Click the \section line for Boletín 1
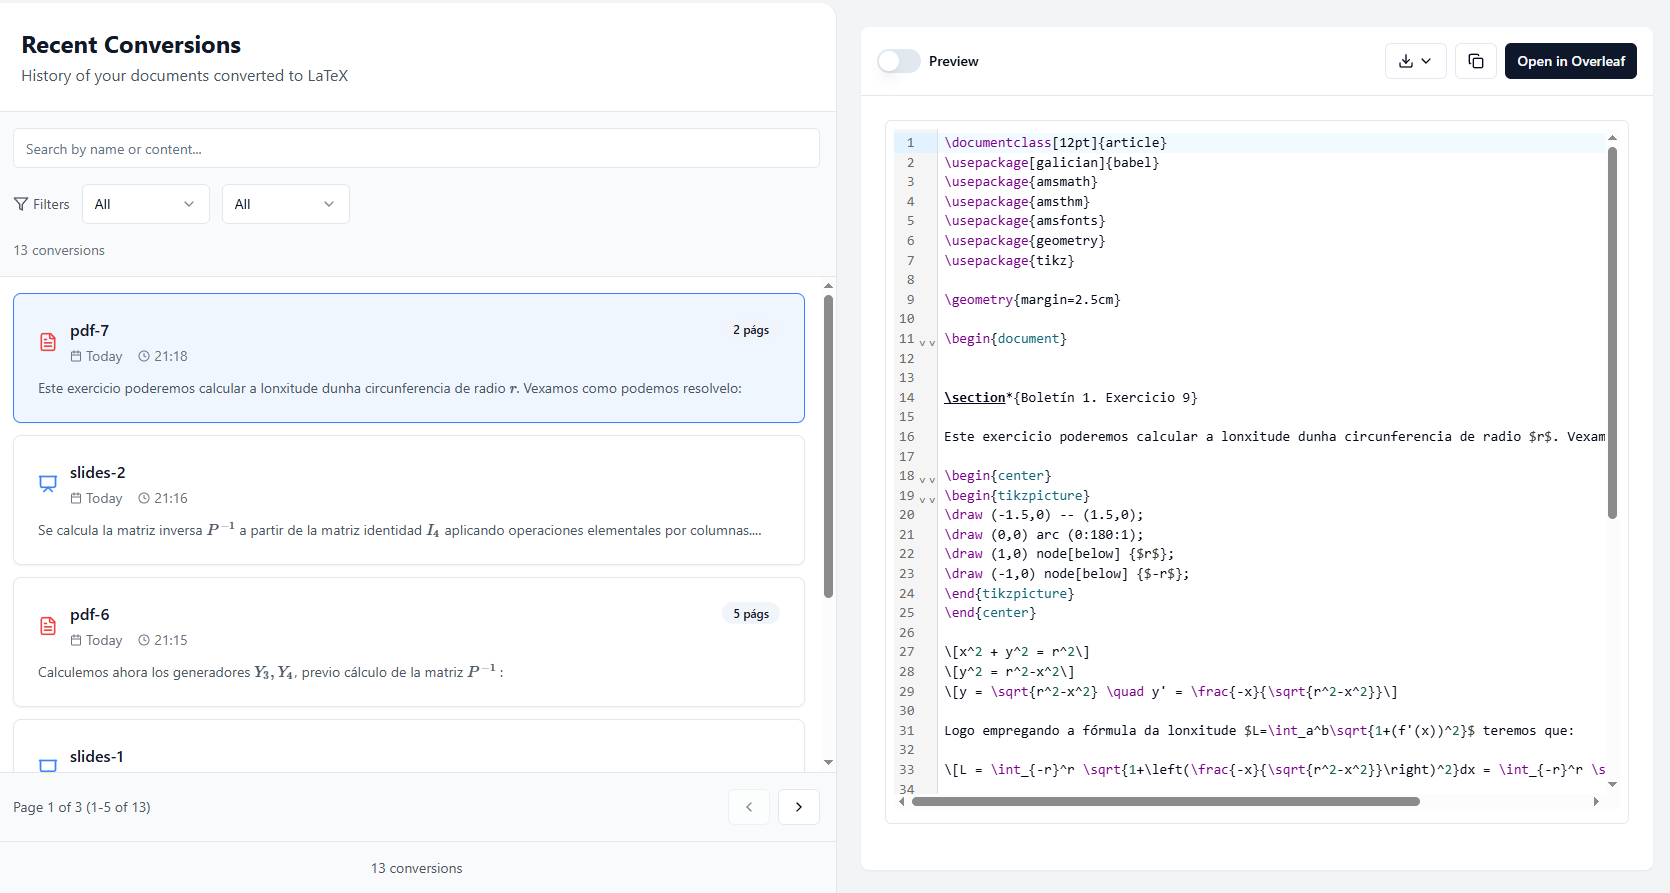1670x893 pixels. coord(1070,398)
